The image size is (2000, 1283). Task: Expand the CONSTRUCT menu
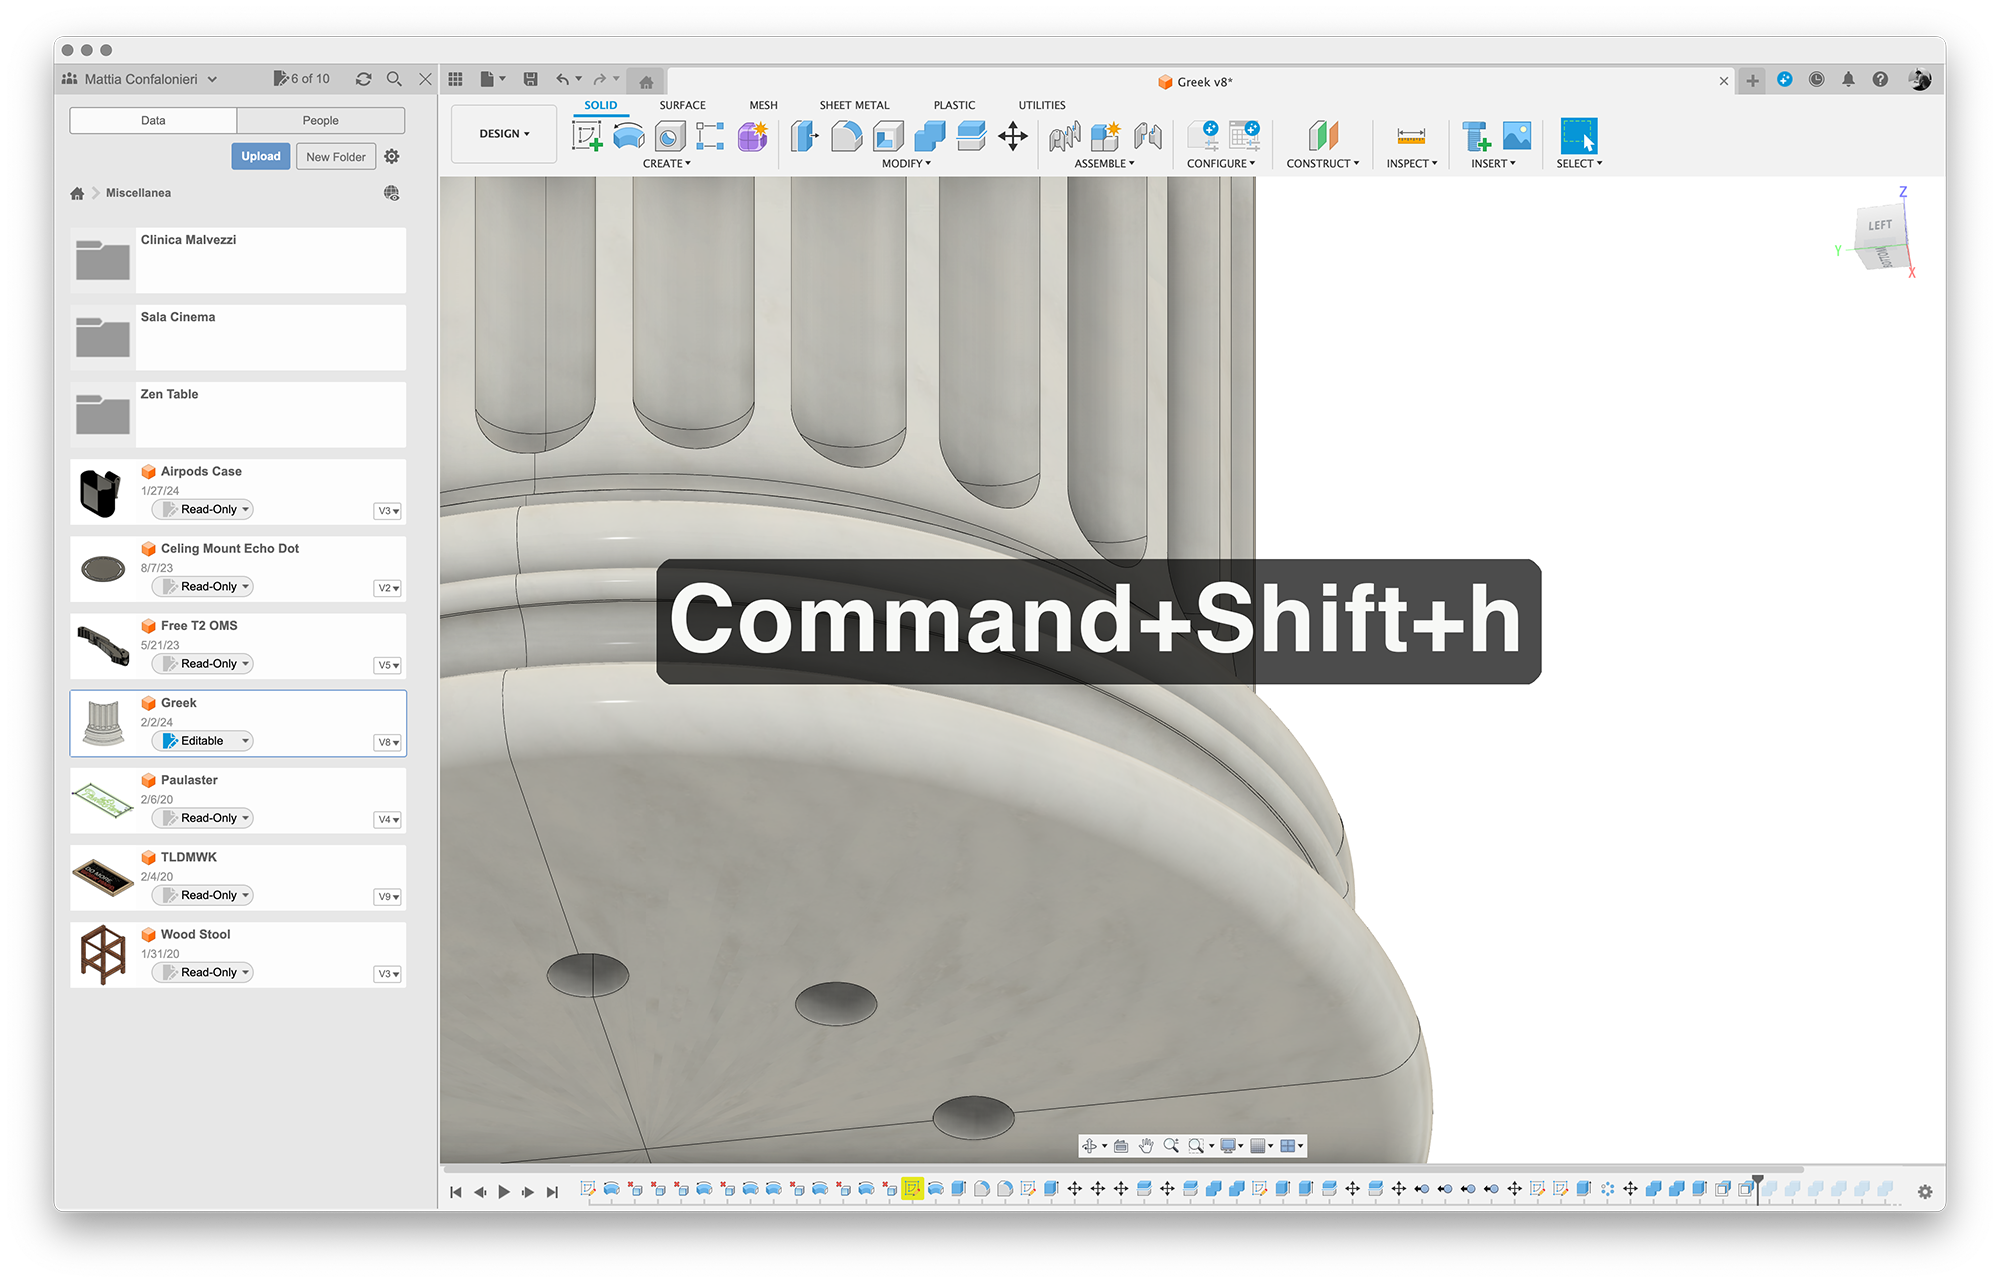click(x=1322, y=163)
